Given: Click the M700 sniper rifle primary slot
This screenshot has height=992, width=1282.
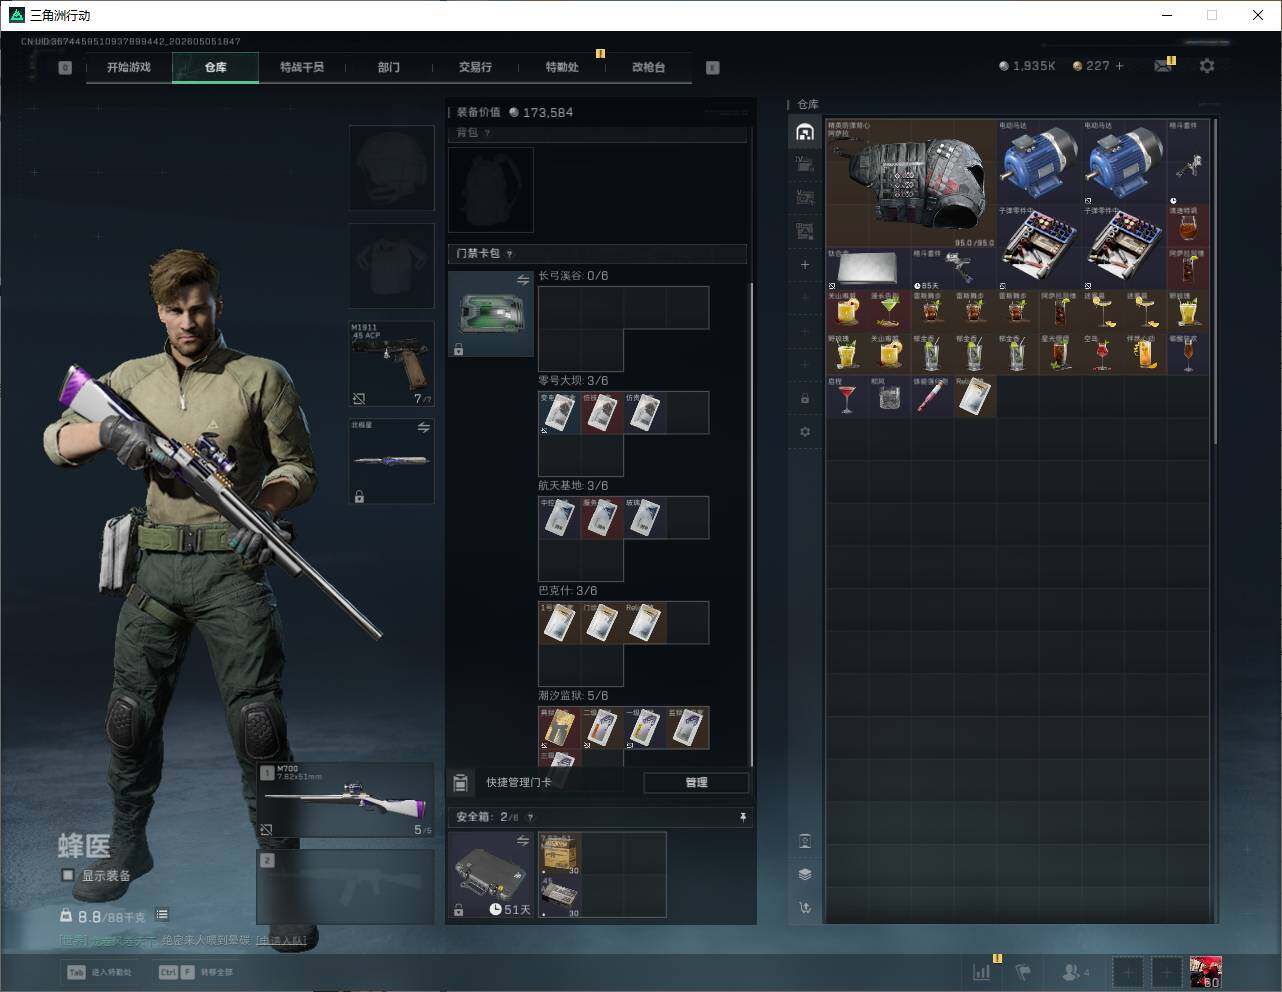Looking at the screenshot, I should (346, 800).
